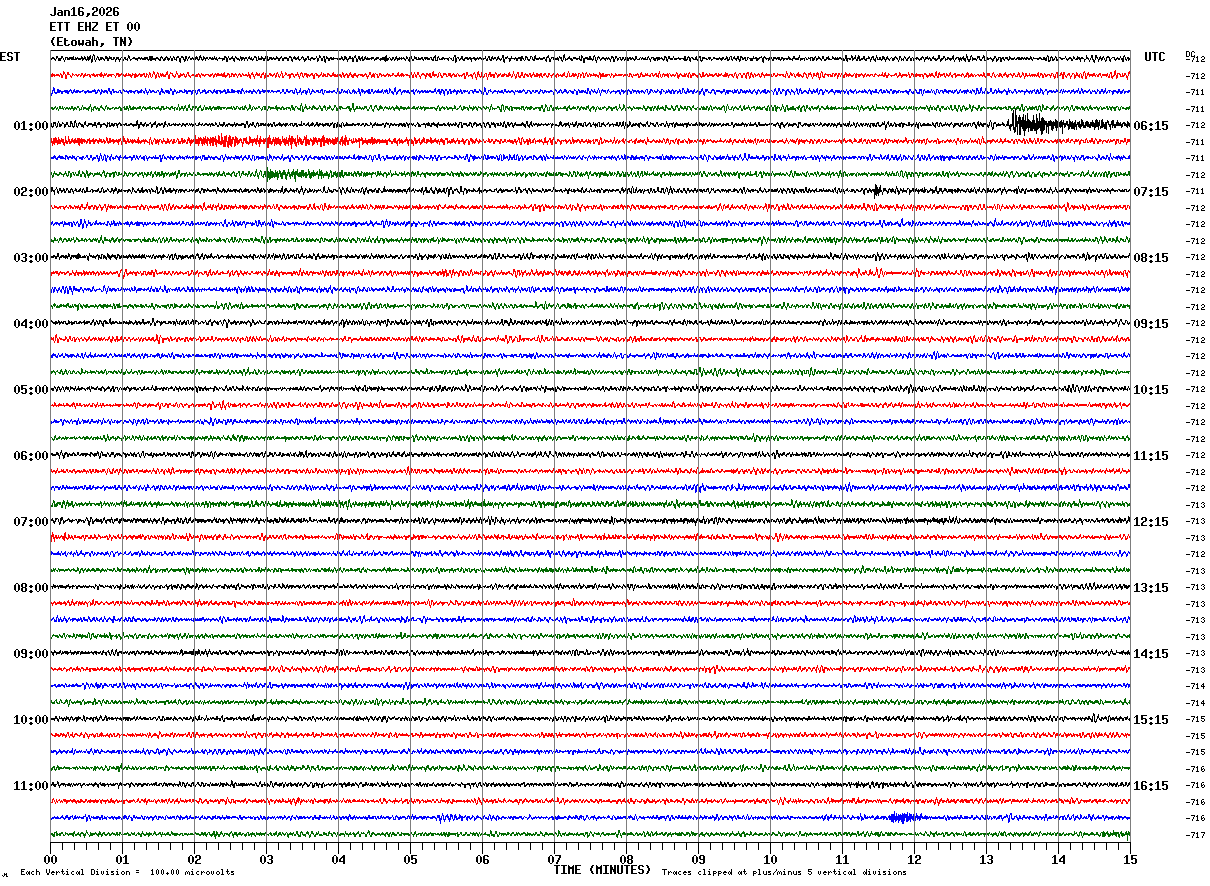The image size is (1210, 886).
Task: Select the 06:00 EST time label
Action: click(31, 456)
